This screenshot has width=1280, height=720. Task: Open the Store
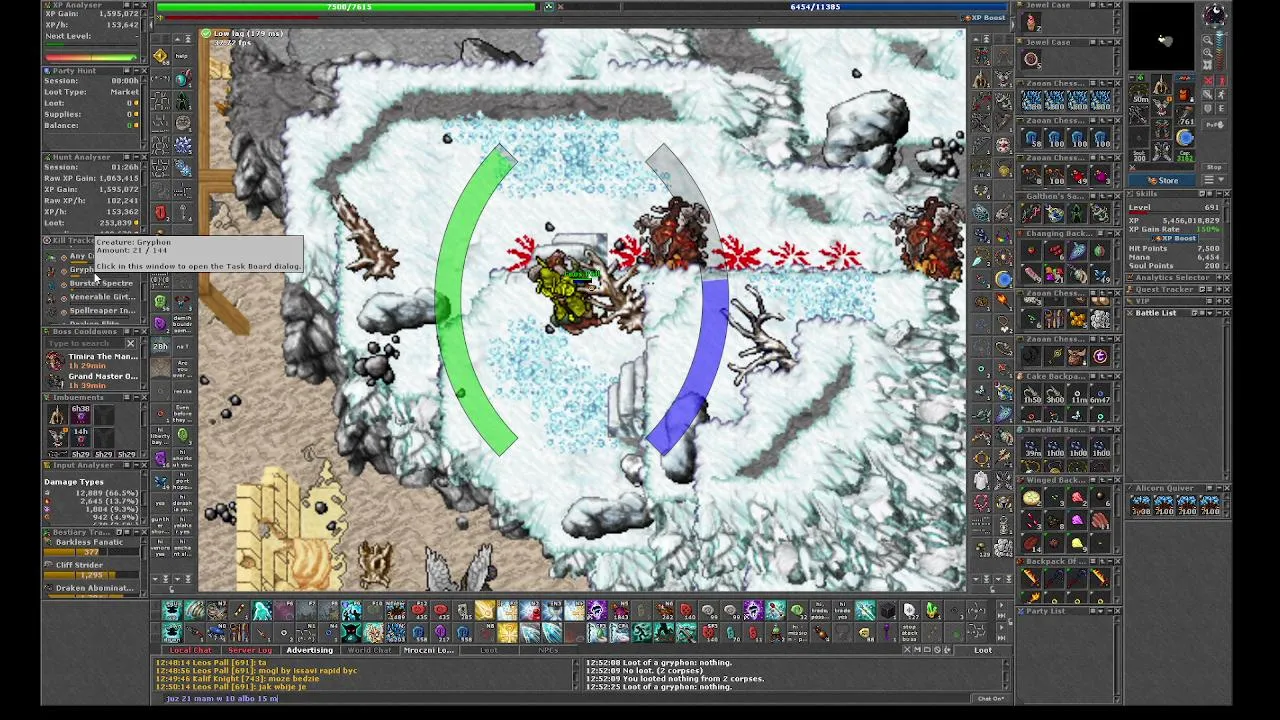click(1162, 180)
